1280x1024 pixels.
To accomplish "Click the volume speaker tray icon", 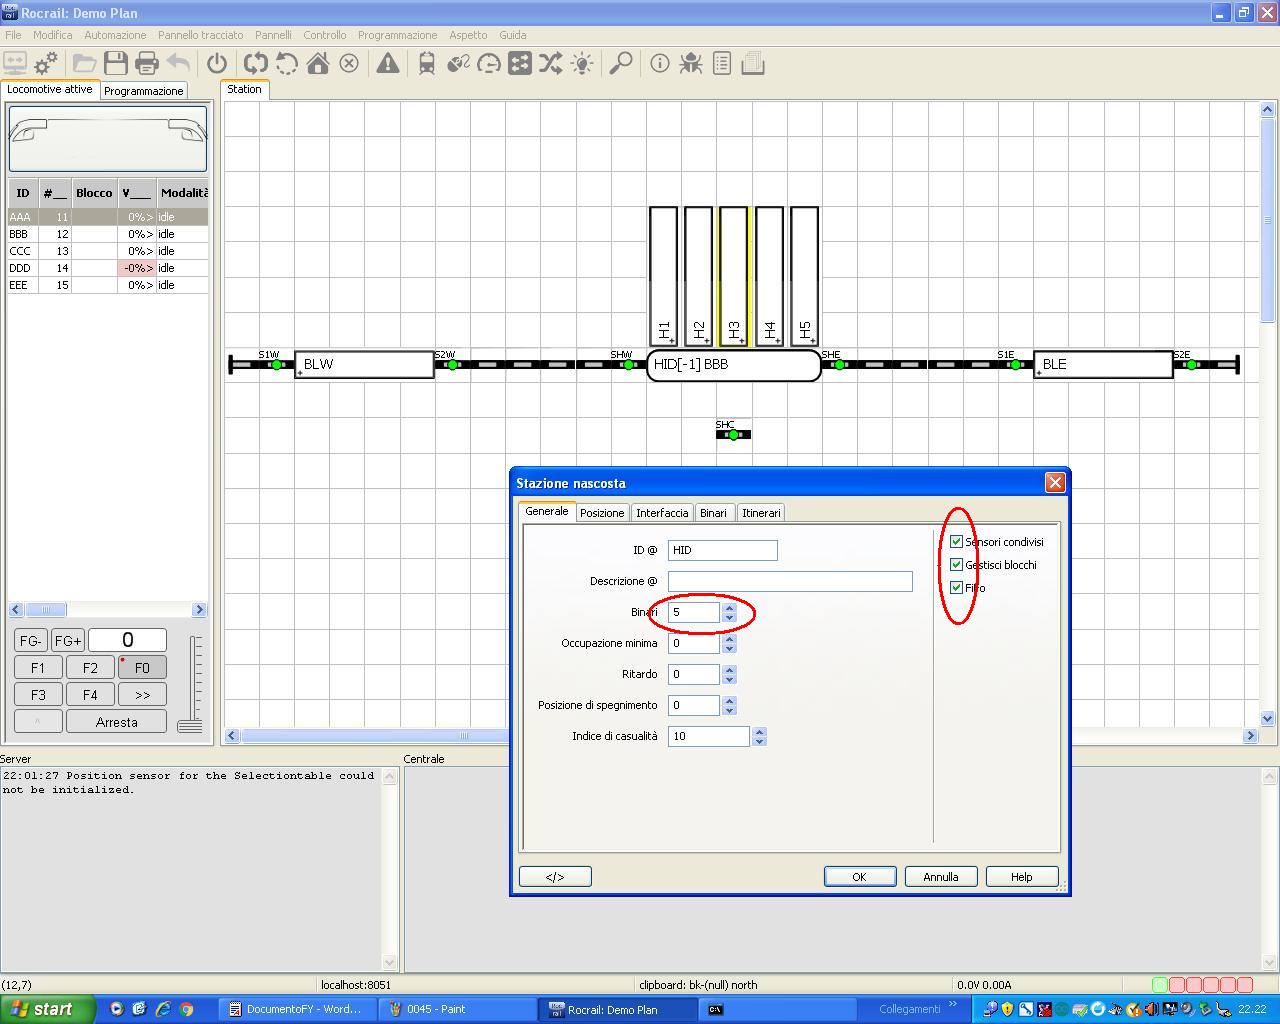I will [x=1151, y=1009].
